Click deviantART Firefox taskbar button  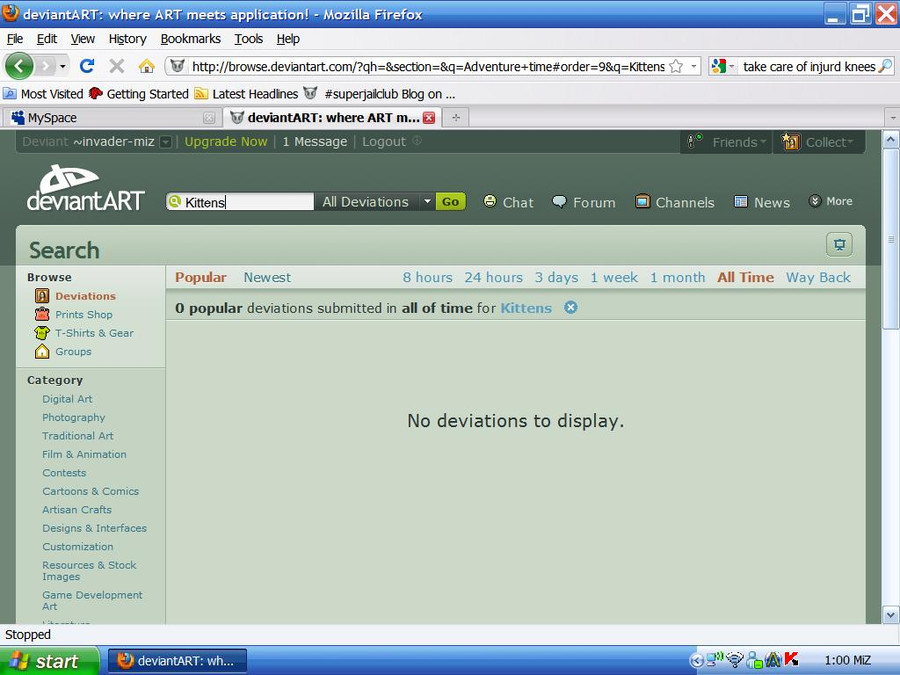[177, 661]
